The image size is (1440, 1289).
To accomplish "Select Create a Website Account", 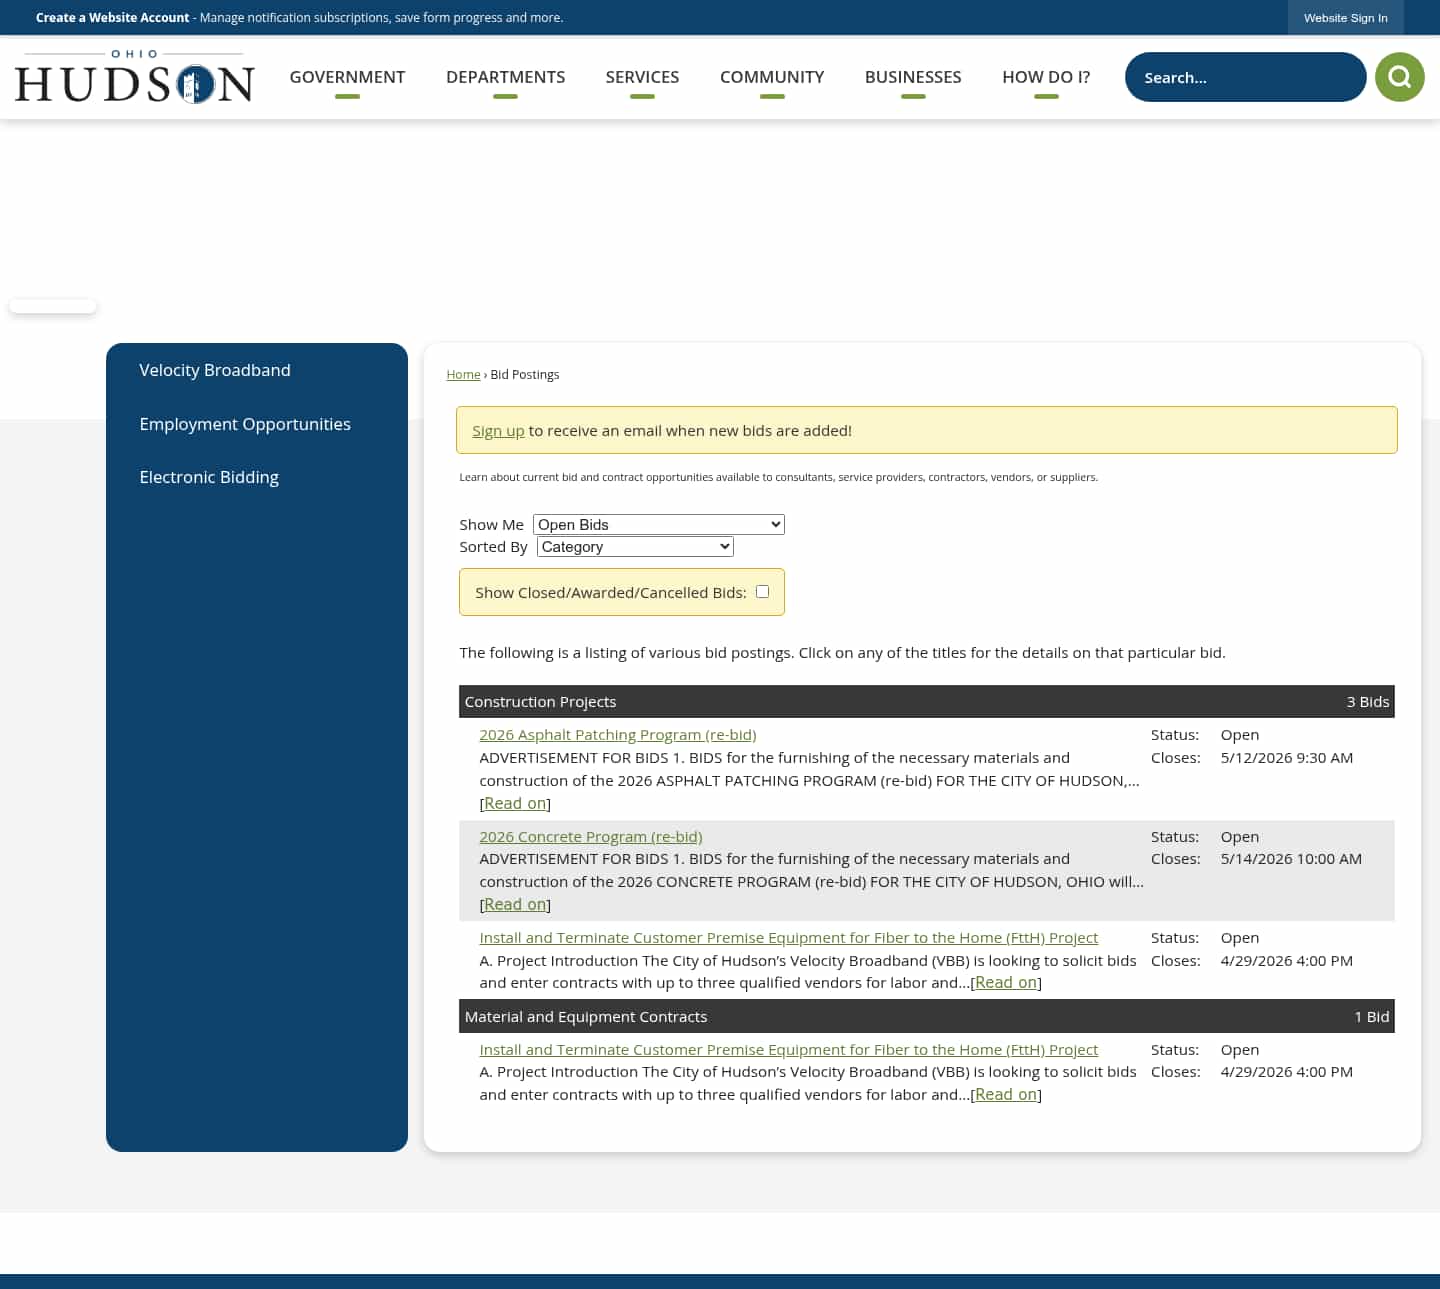I will pyautogui.click(x=112, y=18).
